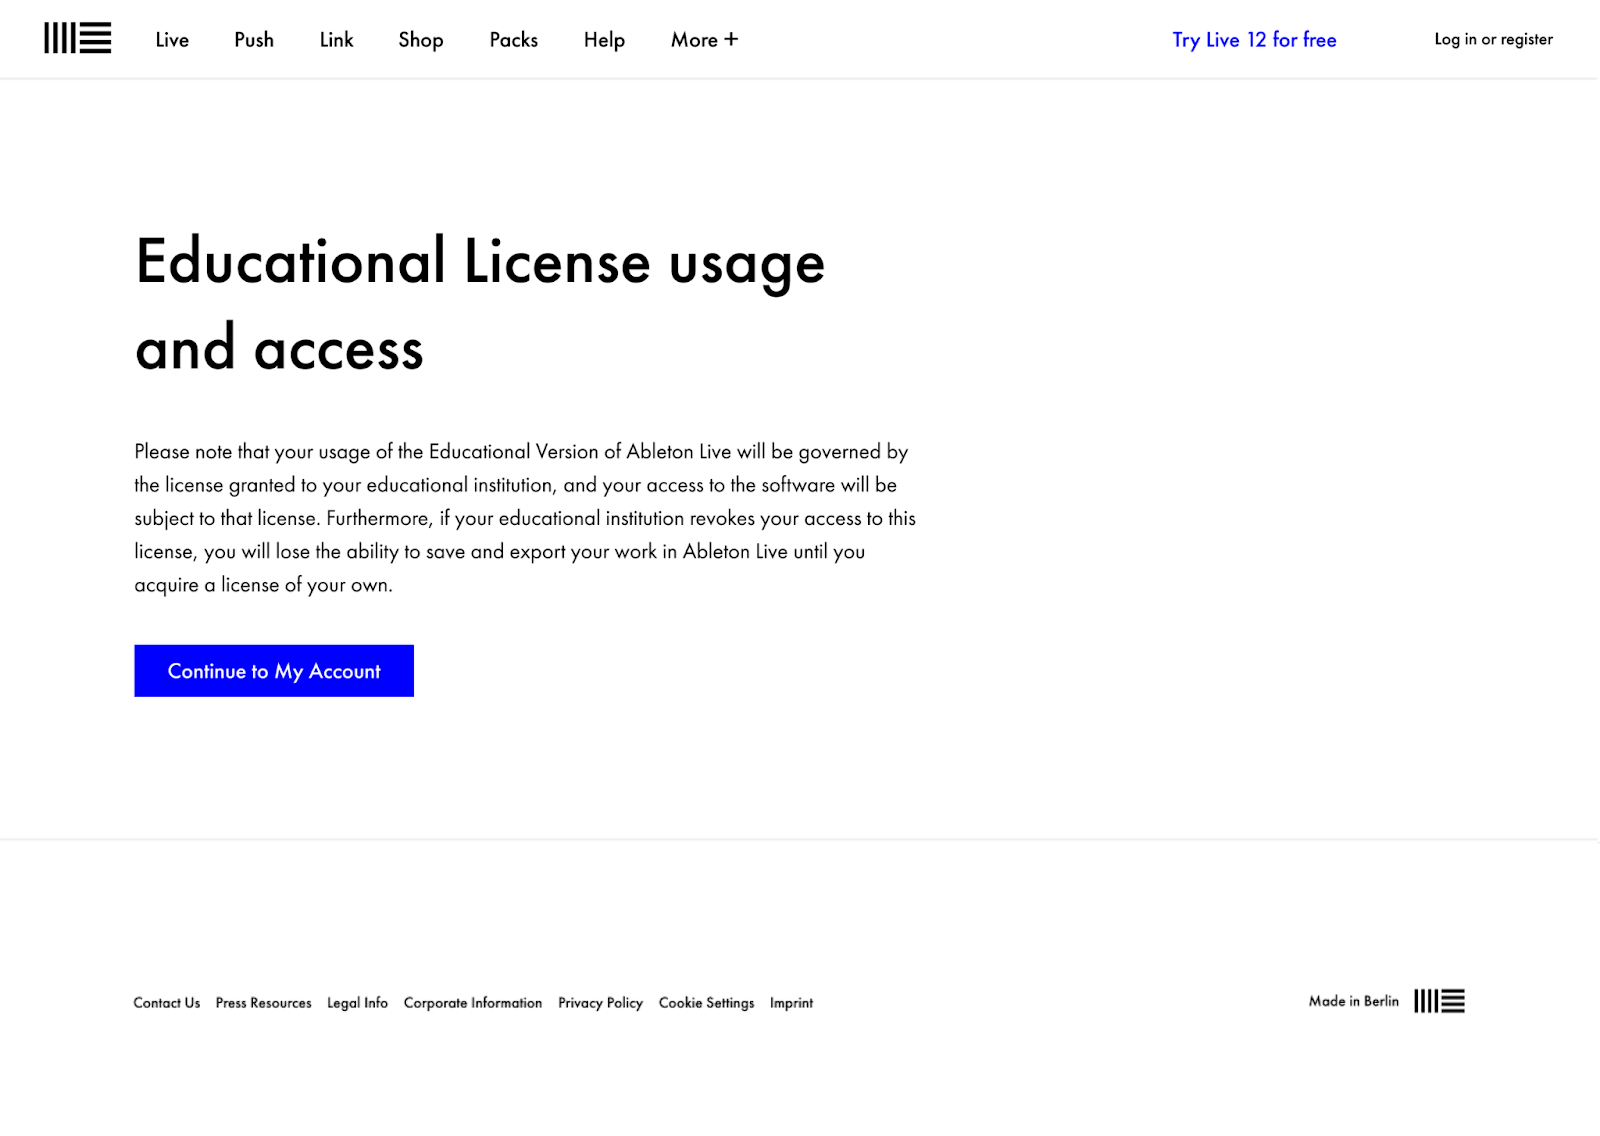The width and height of the screenshot is (1600, 1136).
Task: View Corporate Information
Action: click(x=472, y=1003)
